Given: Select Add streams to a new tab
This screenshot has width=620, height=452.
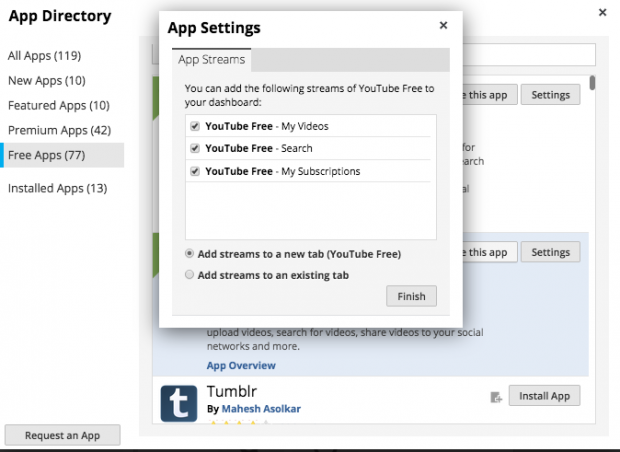Looking at the screenshot, I should pos(189,253).
